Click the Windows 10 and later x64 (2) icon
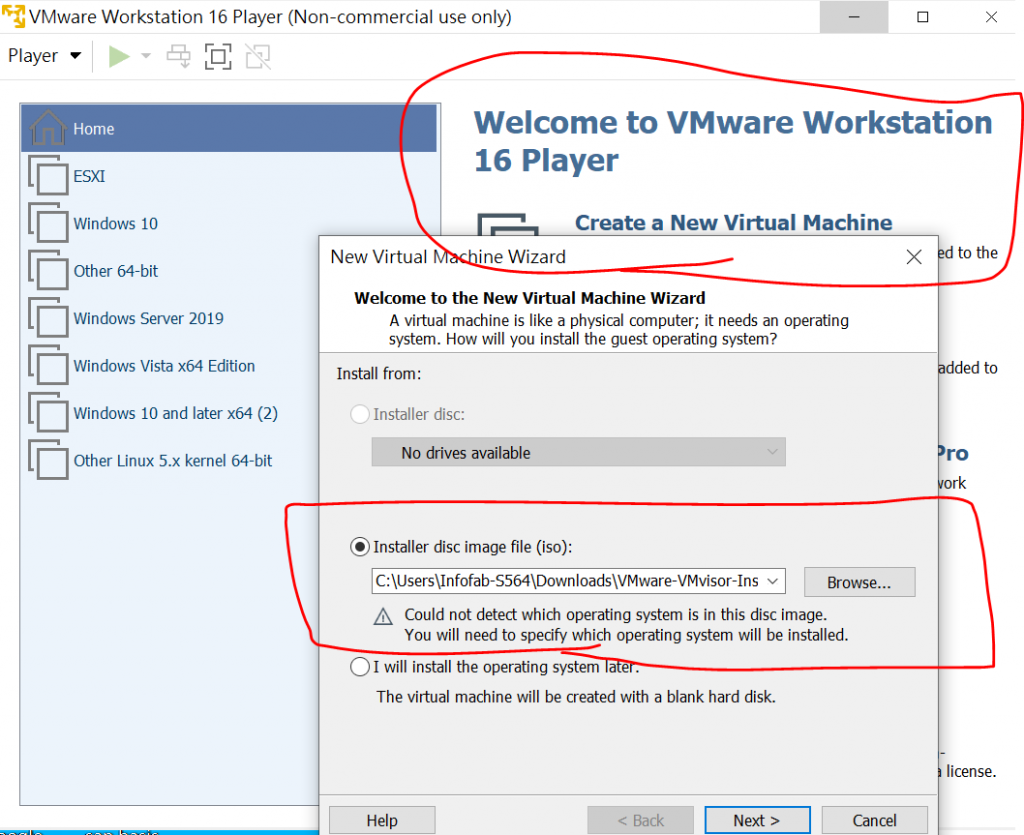The width and height of the screenshot is (1024, 835). tap(48, 412)
